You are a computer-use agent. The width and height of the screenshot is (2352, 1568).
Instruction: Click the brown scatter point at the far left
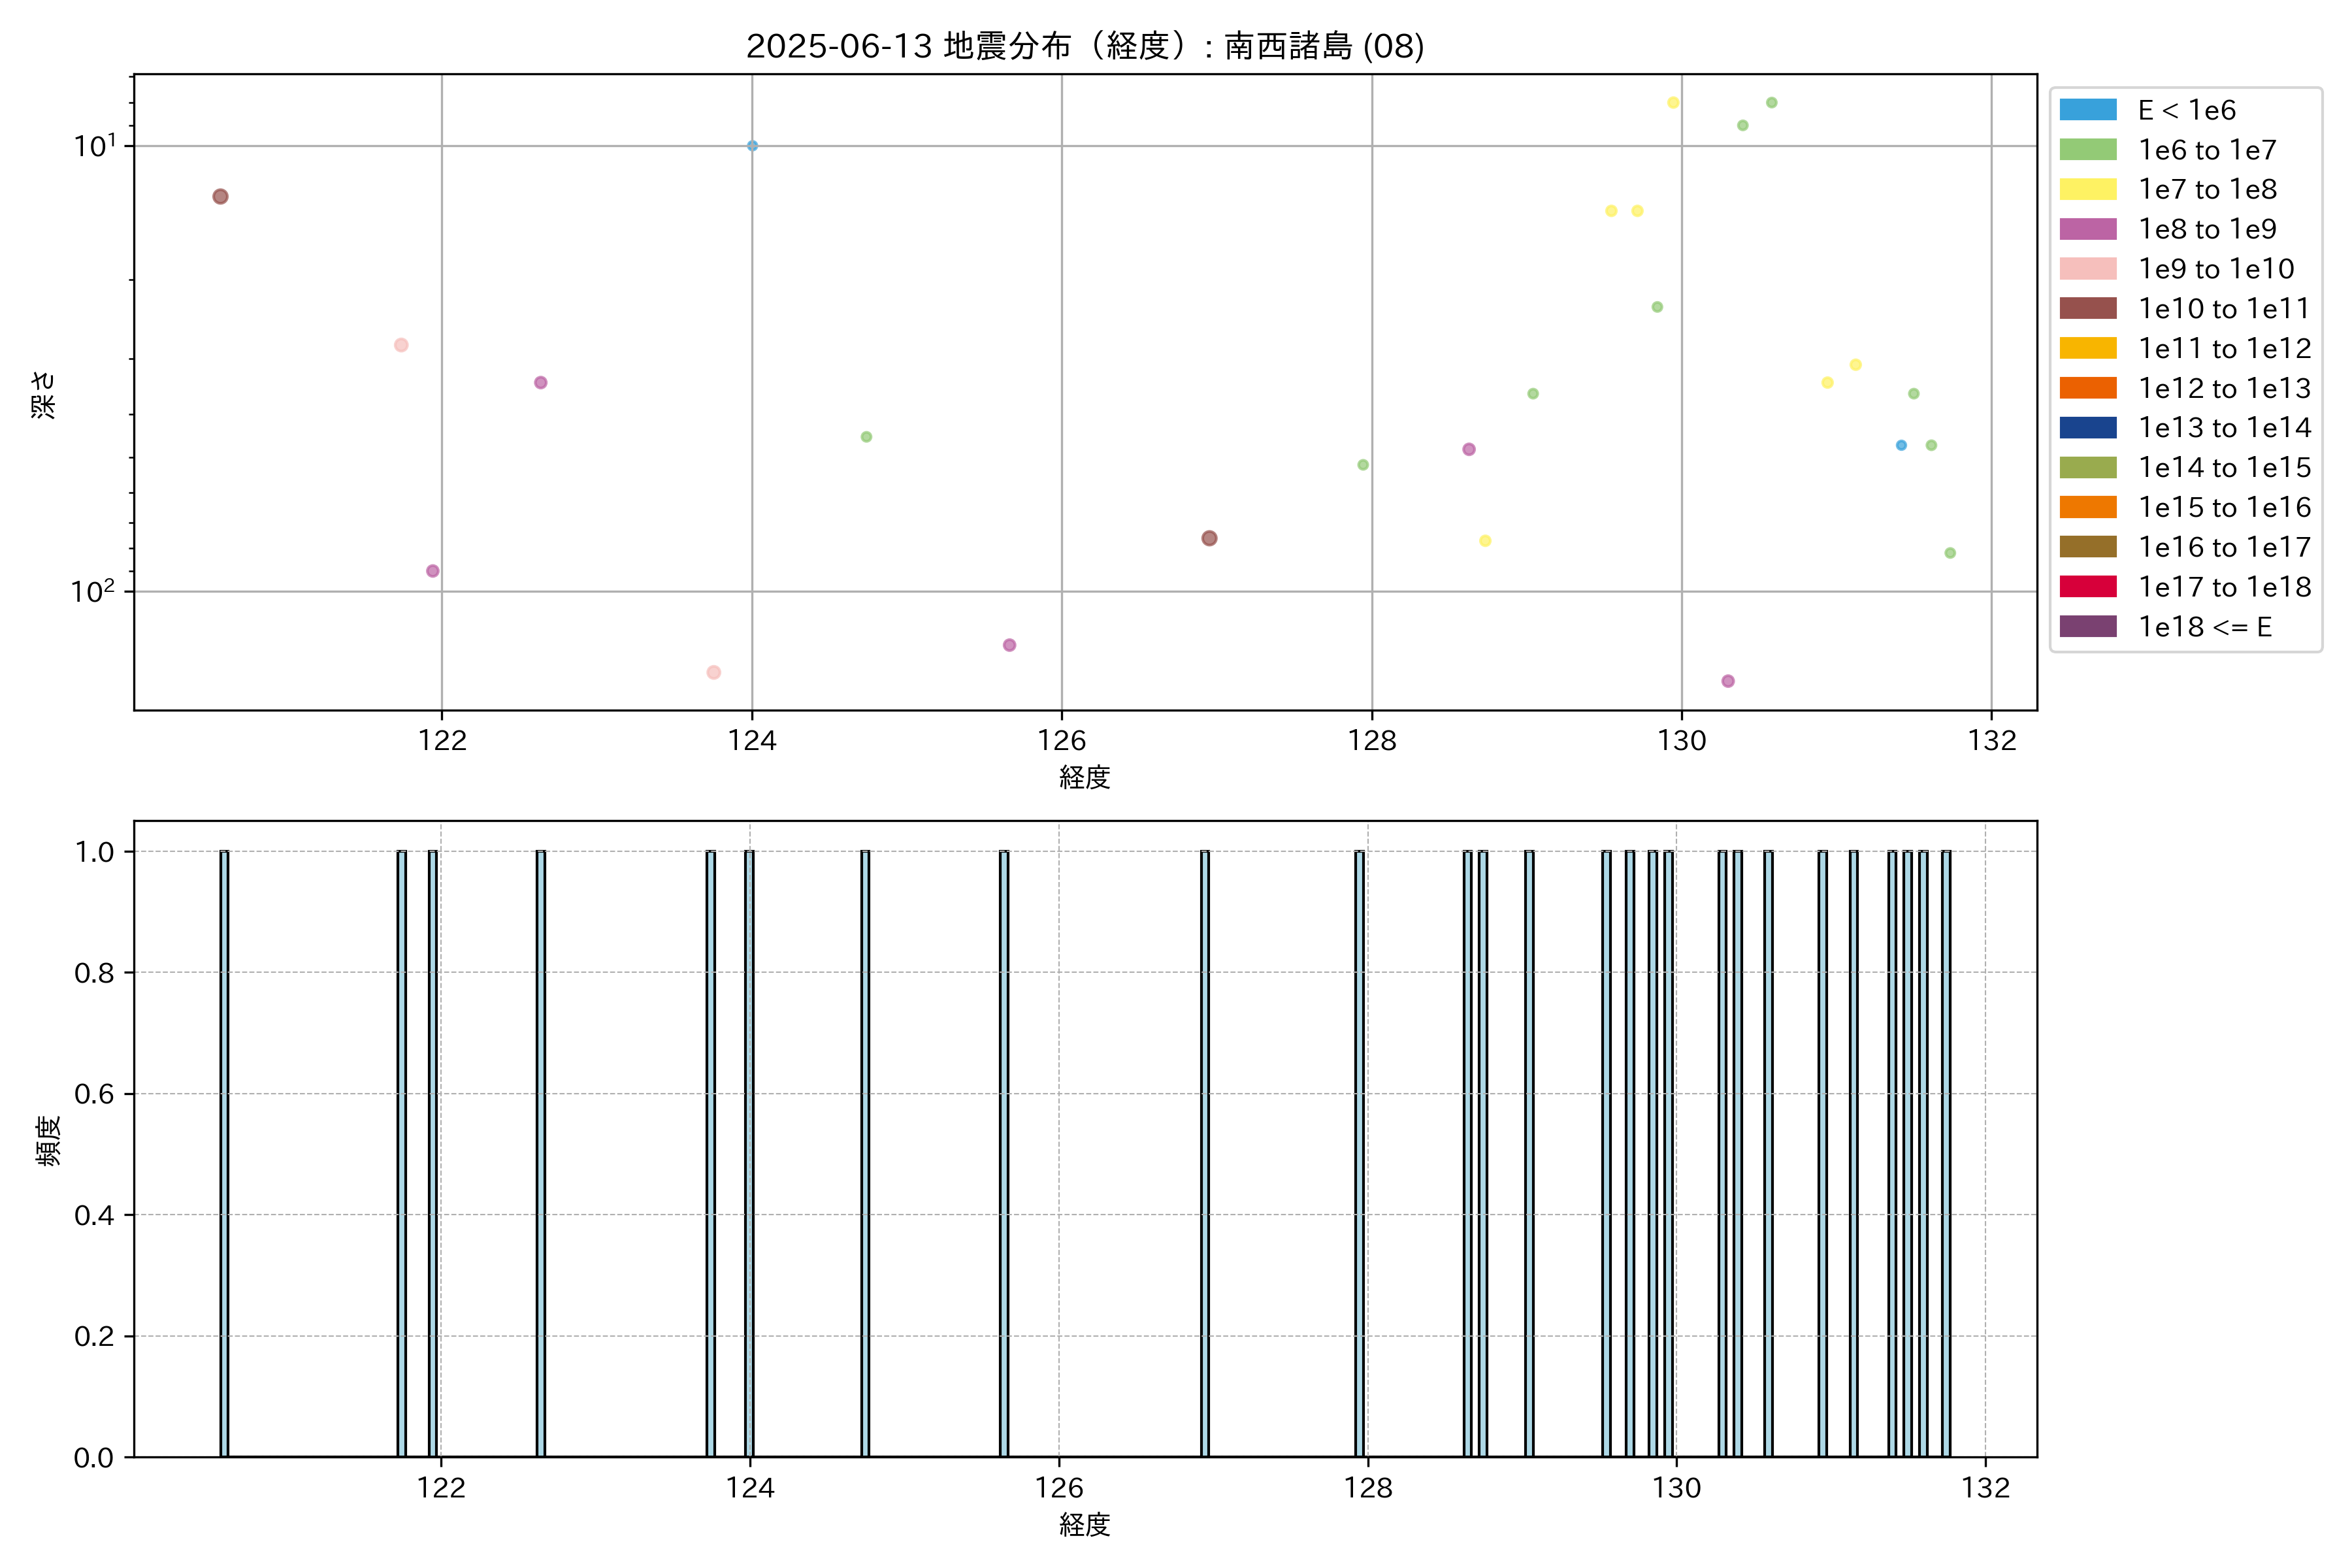coord(220,196)
